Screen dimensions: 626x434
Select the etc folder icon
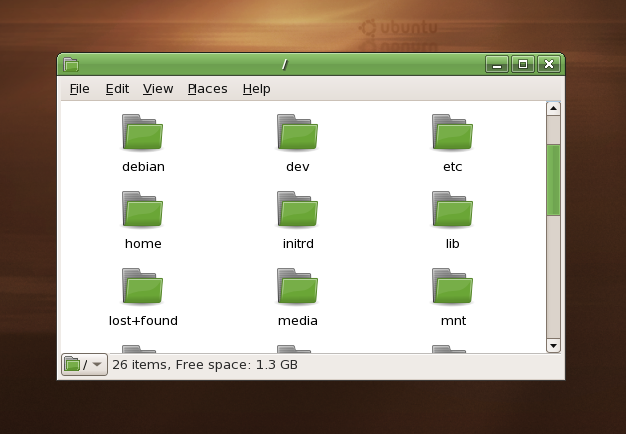coord(452,132)
